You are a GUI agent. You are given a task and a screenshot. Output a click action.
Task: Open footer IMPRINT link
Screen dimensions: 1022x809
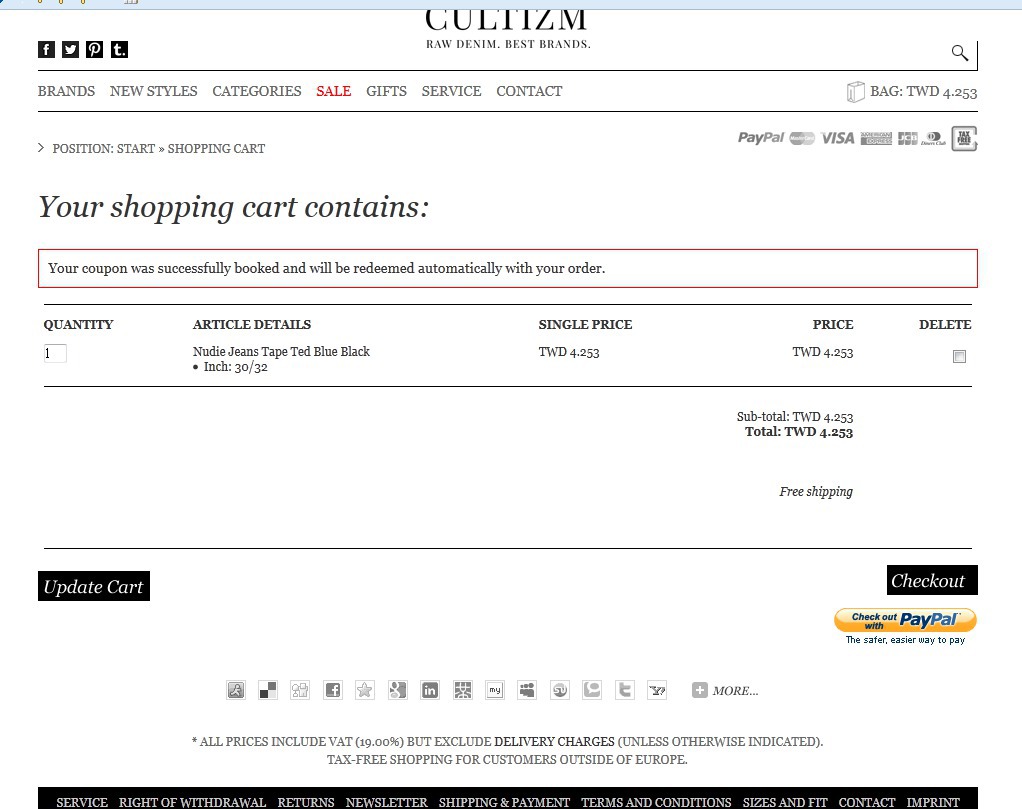pyautogui.click(x=933, y=802)
